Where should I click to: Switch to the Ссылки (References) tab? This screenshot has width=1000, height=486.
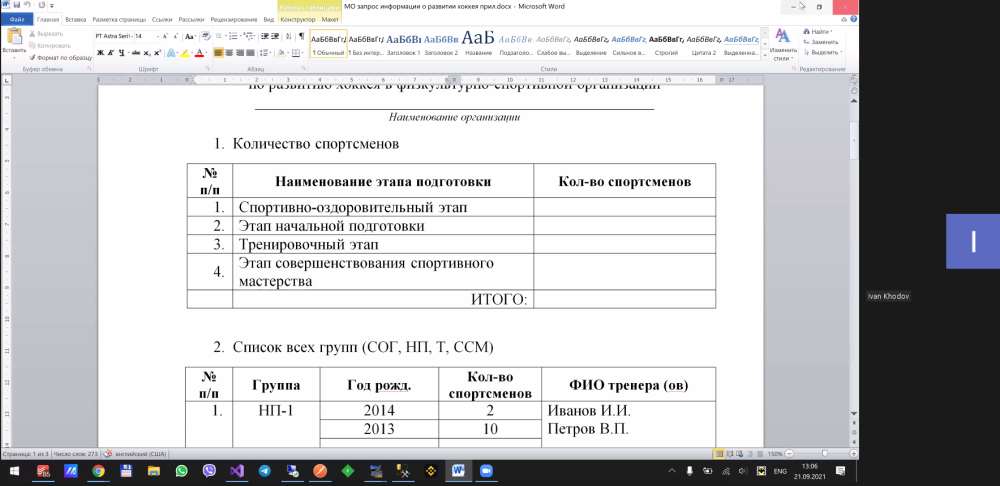pyautogui.click(x=162, y=20)
